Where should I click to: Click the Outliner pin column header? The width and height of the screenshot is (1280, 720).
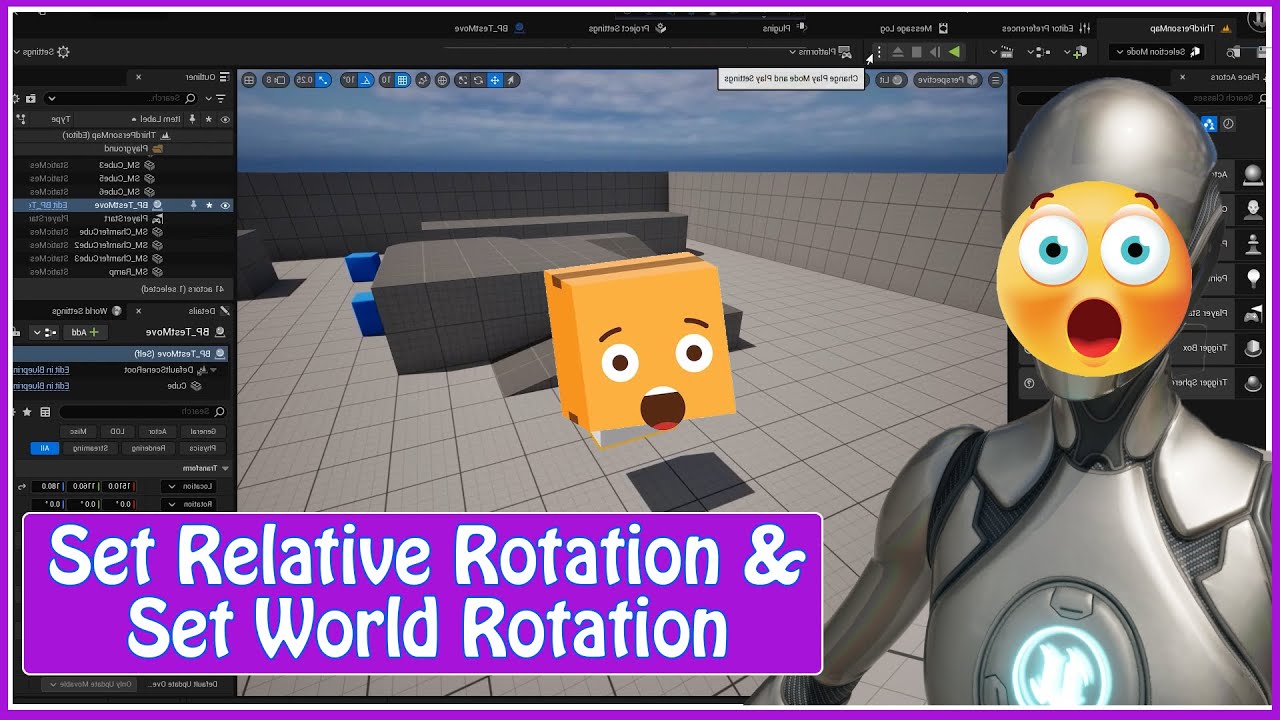pos(193,119)
